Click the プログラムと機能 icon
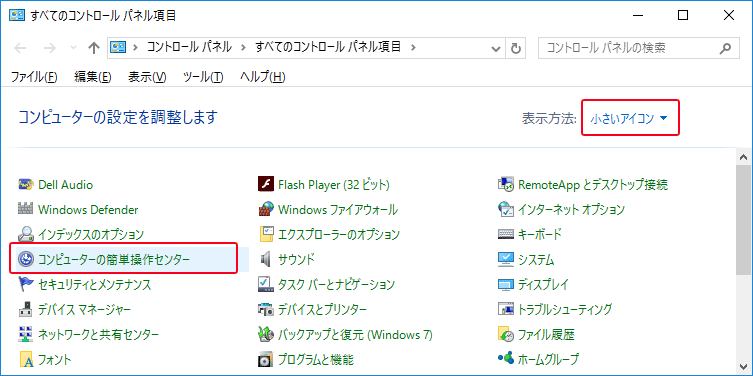This screenshot has height=376, width=753. tap(266, 359)
